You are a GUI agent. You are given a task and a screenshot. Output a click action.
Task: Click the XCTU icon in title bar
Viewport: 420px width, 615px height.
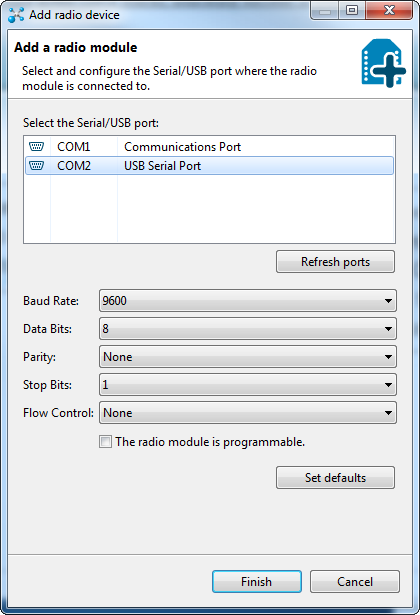(x=16, y=15)
